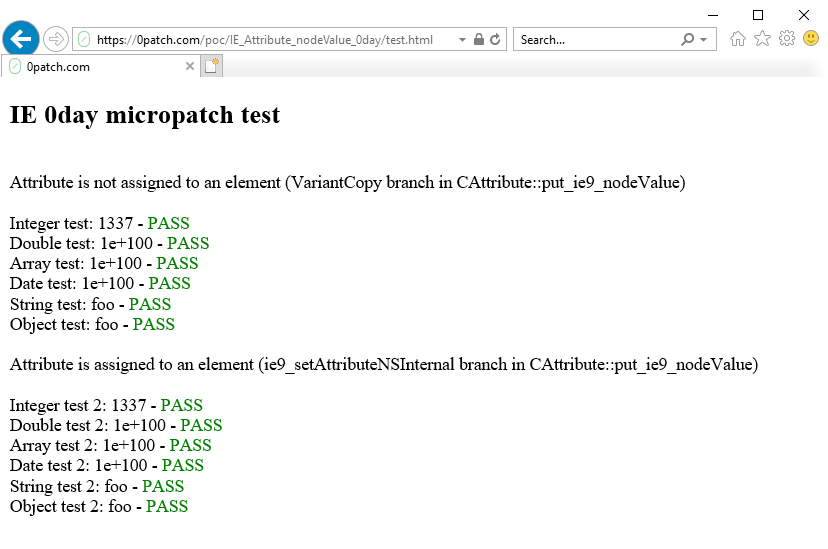Close the Internet Explorer window

(x=804, y=15)
